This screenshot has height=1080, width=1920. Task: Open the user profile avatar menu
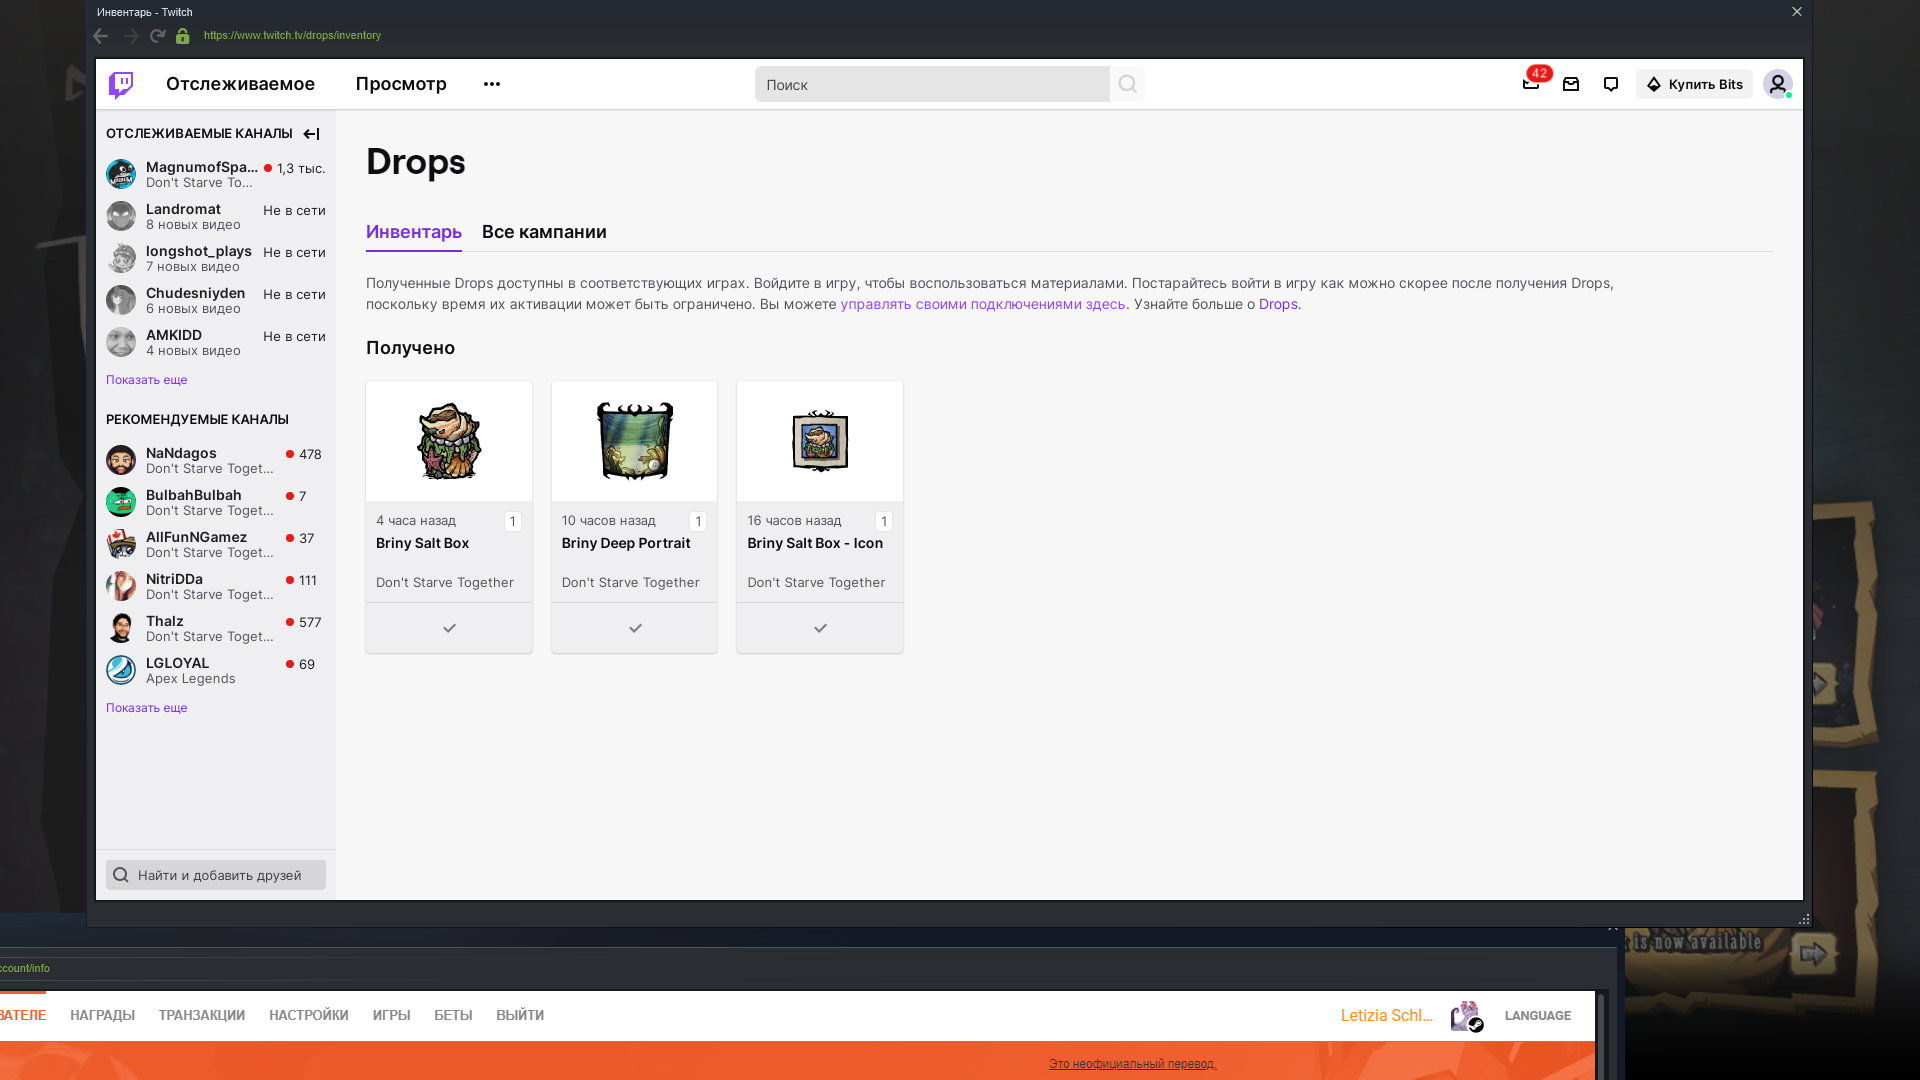1777,85
